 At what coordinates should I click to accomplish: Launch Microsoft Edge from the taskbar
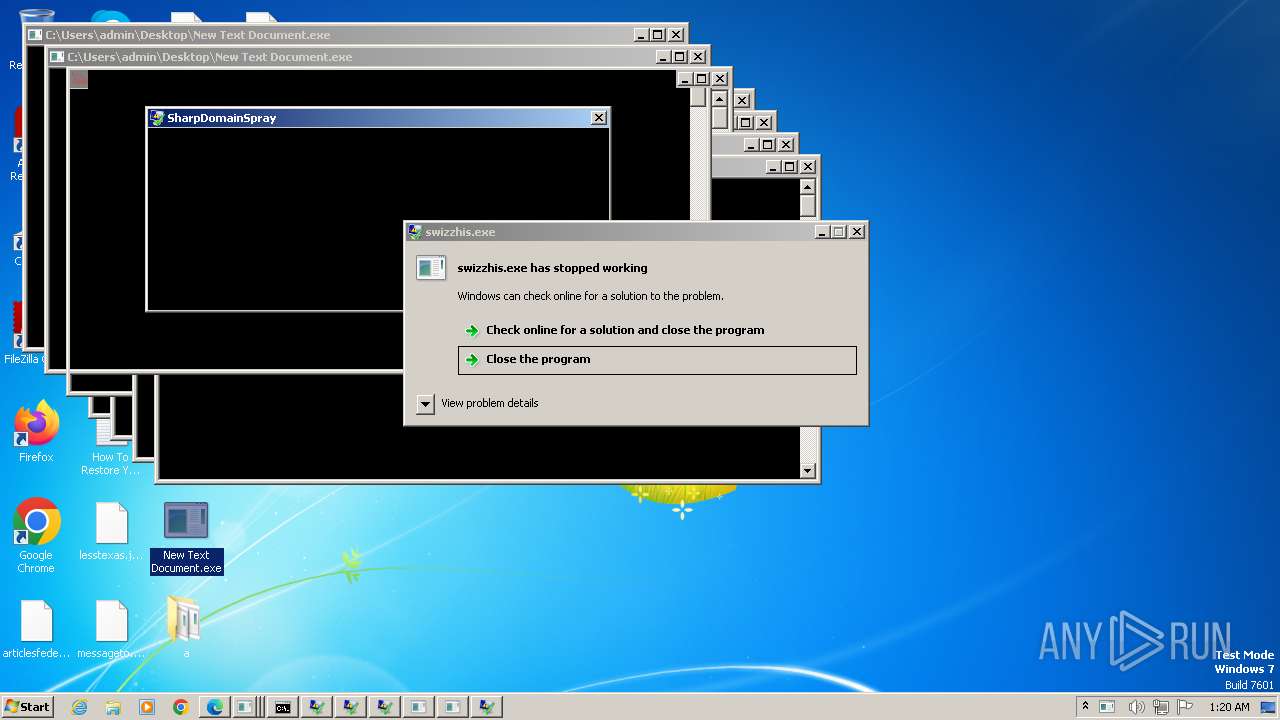(215, 707)
